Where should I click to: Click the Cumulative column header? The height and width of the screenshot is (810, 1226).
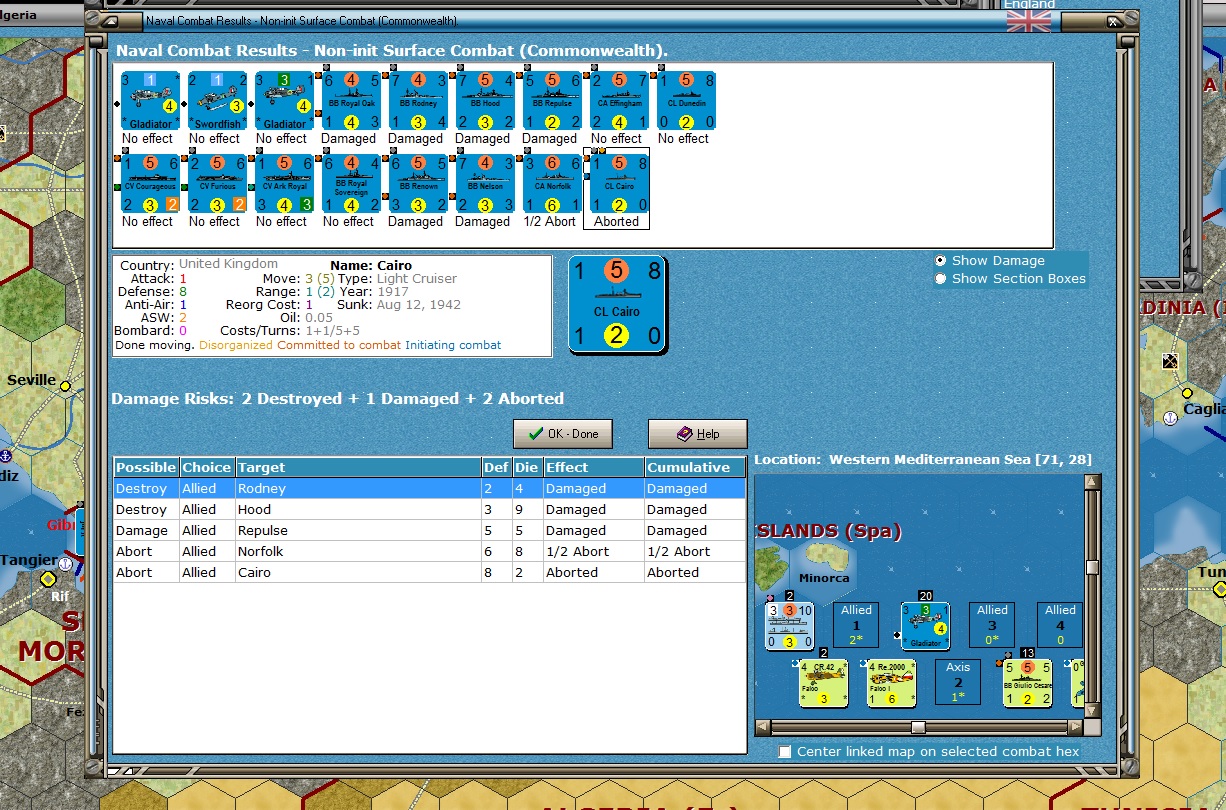tap(695, 467)
